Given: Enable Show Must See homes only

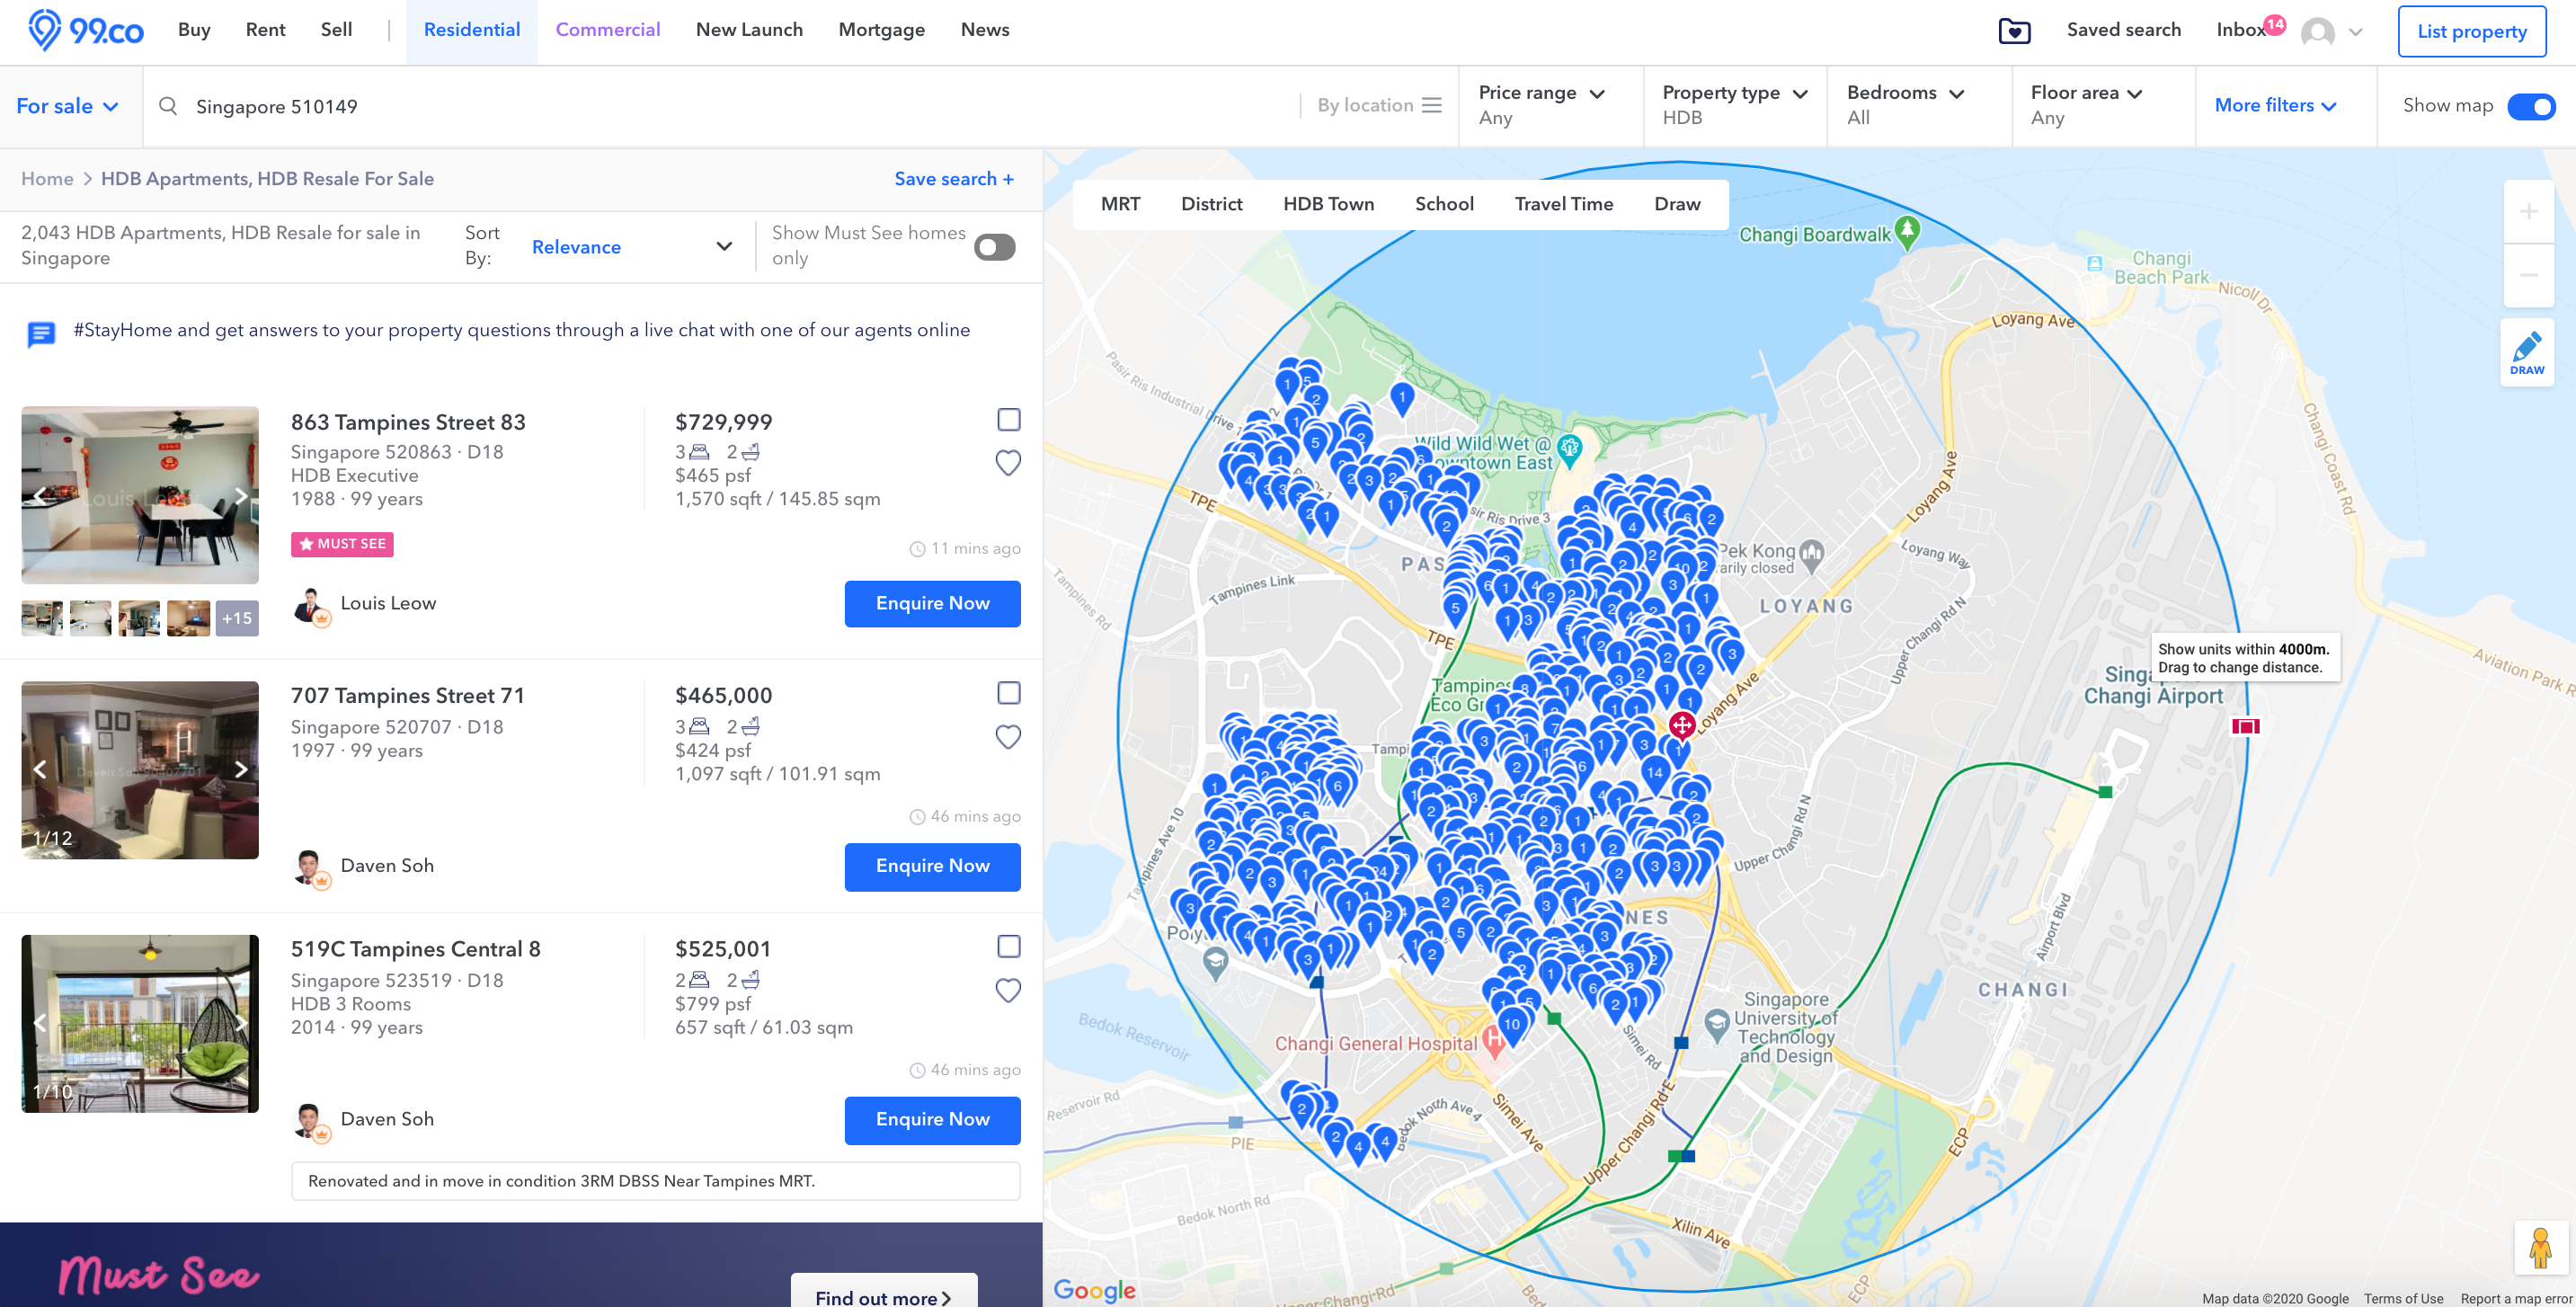Looking at the screenshot, I should click(x=994, y=246).
